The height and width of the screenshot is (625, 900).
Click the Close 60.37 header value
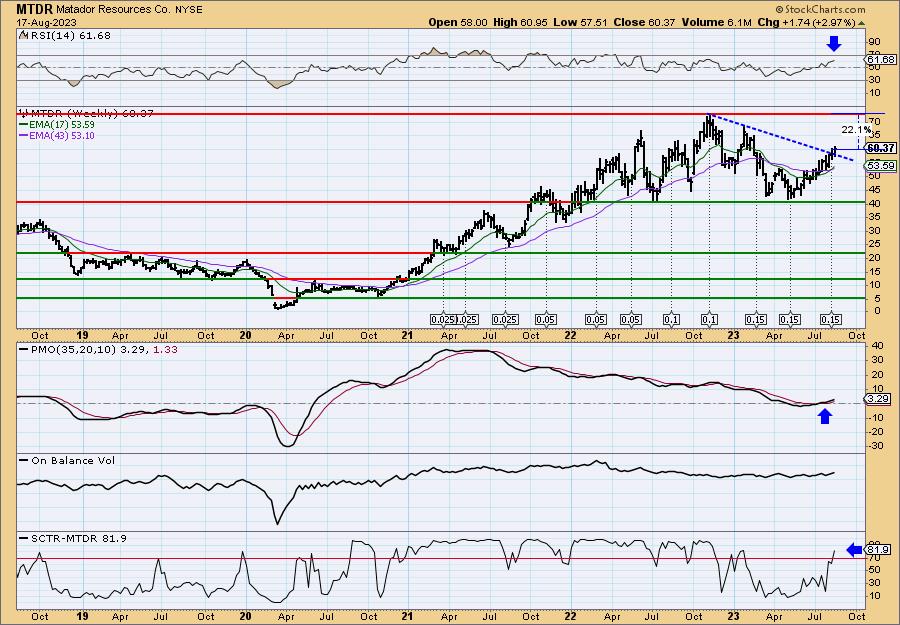click(x=645, y=22)
